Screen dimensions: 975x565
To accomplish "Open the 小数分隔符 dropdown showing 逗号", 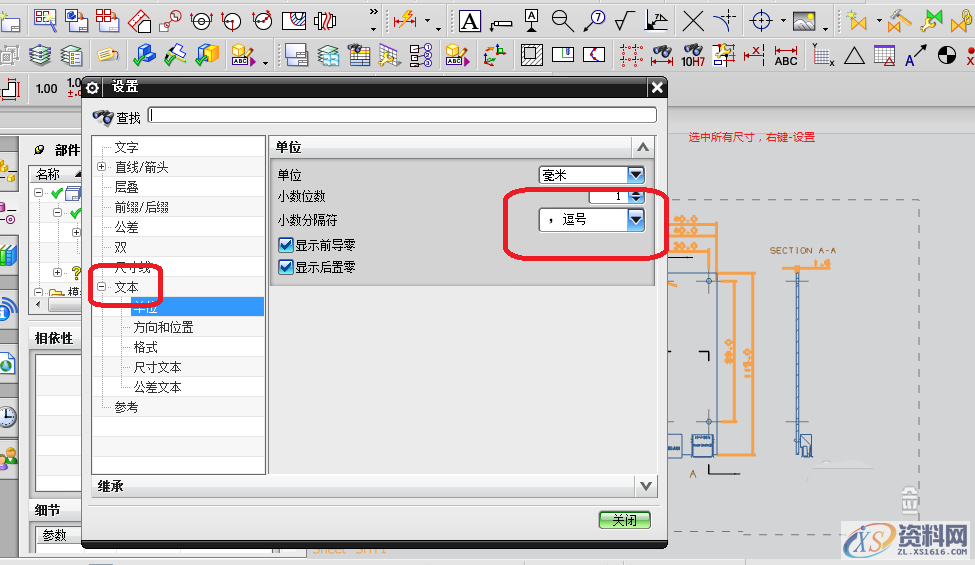I will tap(635, 220).
